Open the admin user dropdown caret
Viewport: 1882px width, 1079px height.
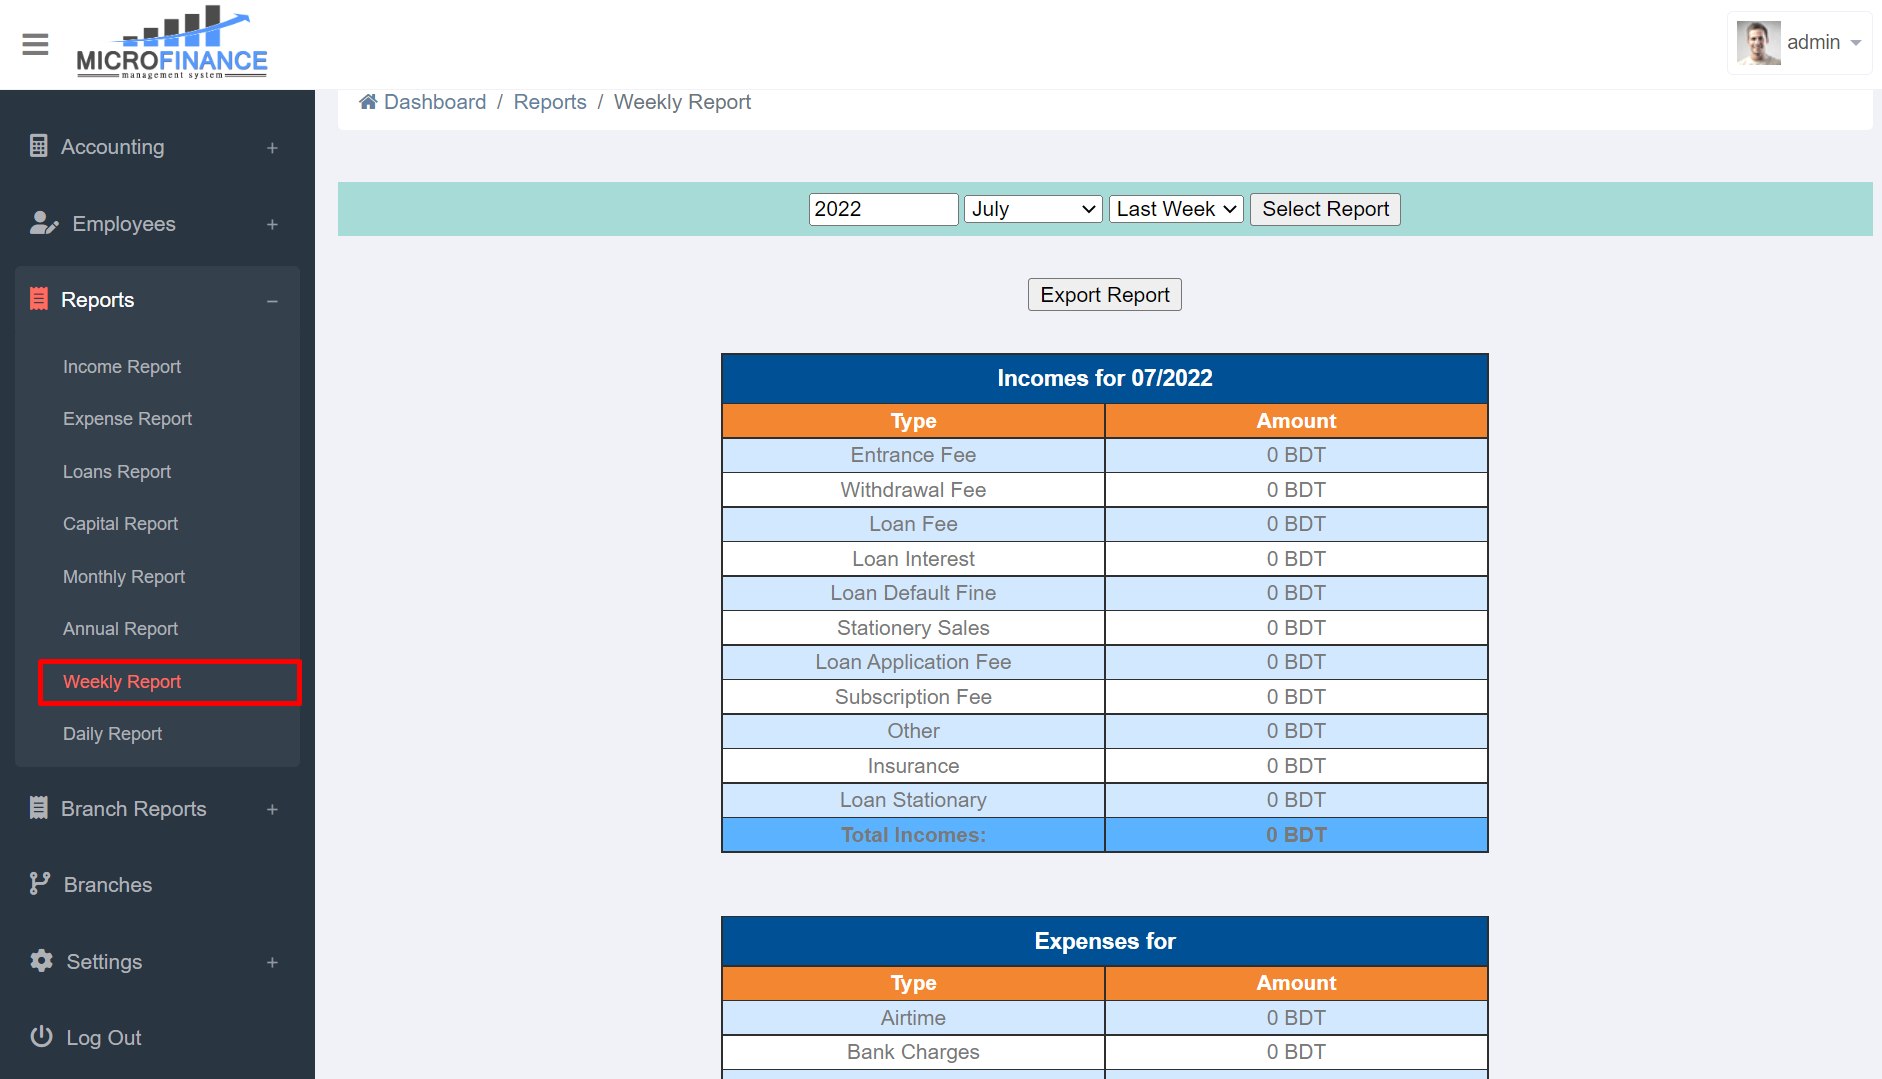coord(1856,43)
